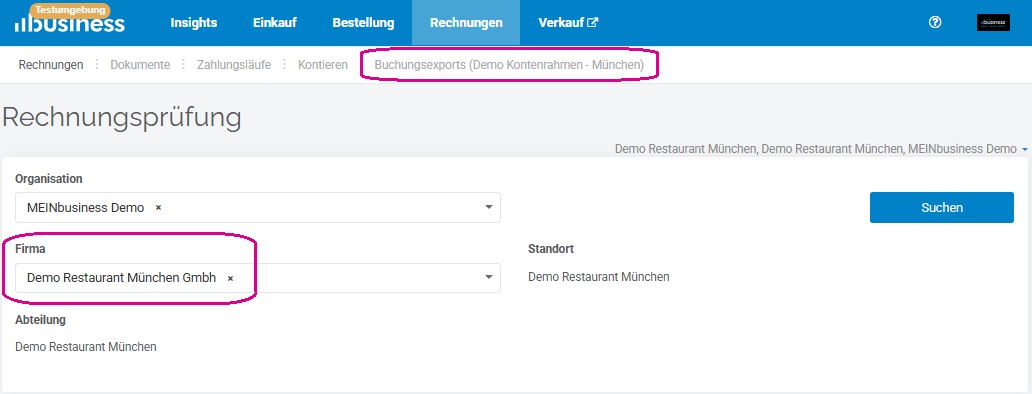Open the Einkauf menu
The width and height of the screenshot is (1032, 394).
point(274,23)
